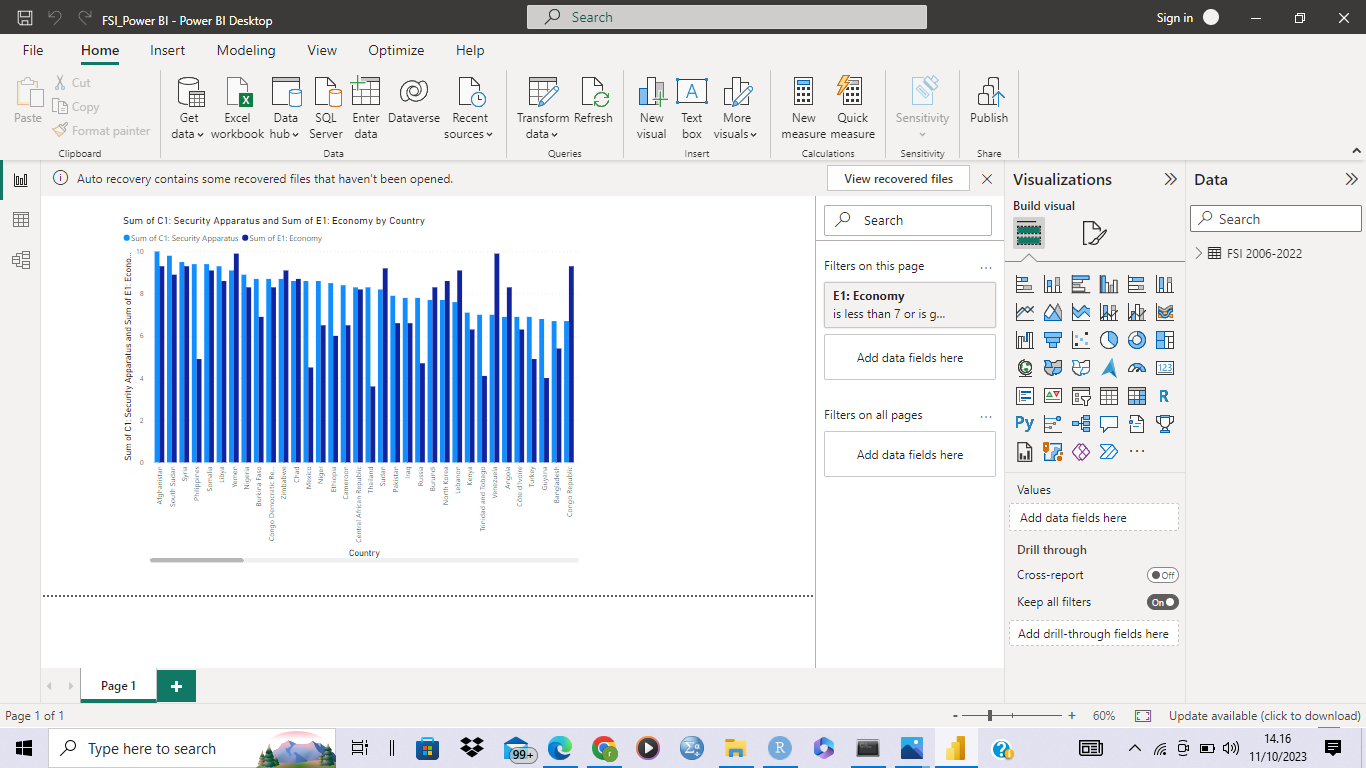The image size is (1366, 768).
Task: Click the Filters pane search field
Action: click(908, 220)
